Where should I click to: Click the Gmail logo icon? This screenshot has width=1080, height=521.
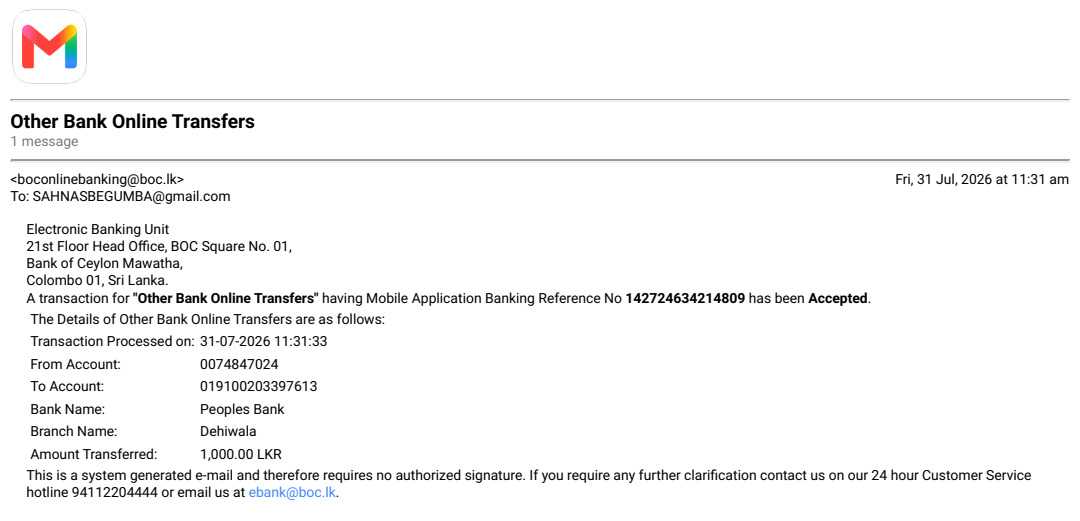(50, 47)
